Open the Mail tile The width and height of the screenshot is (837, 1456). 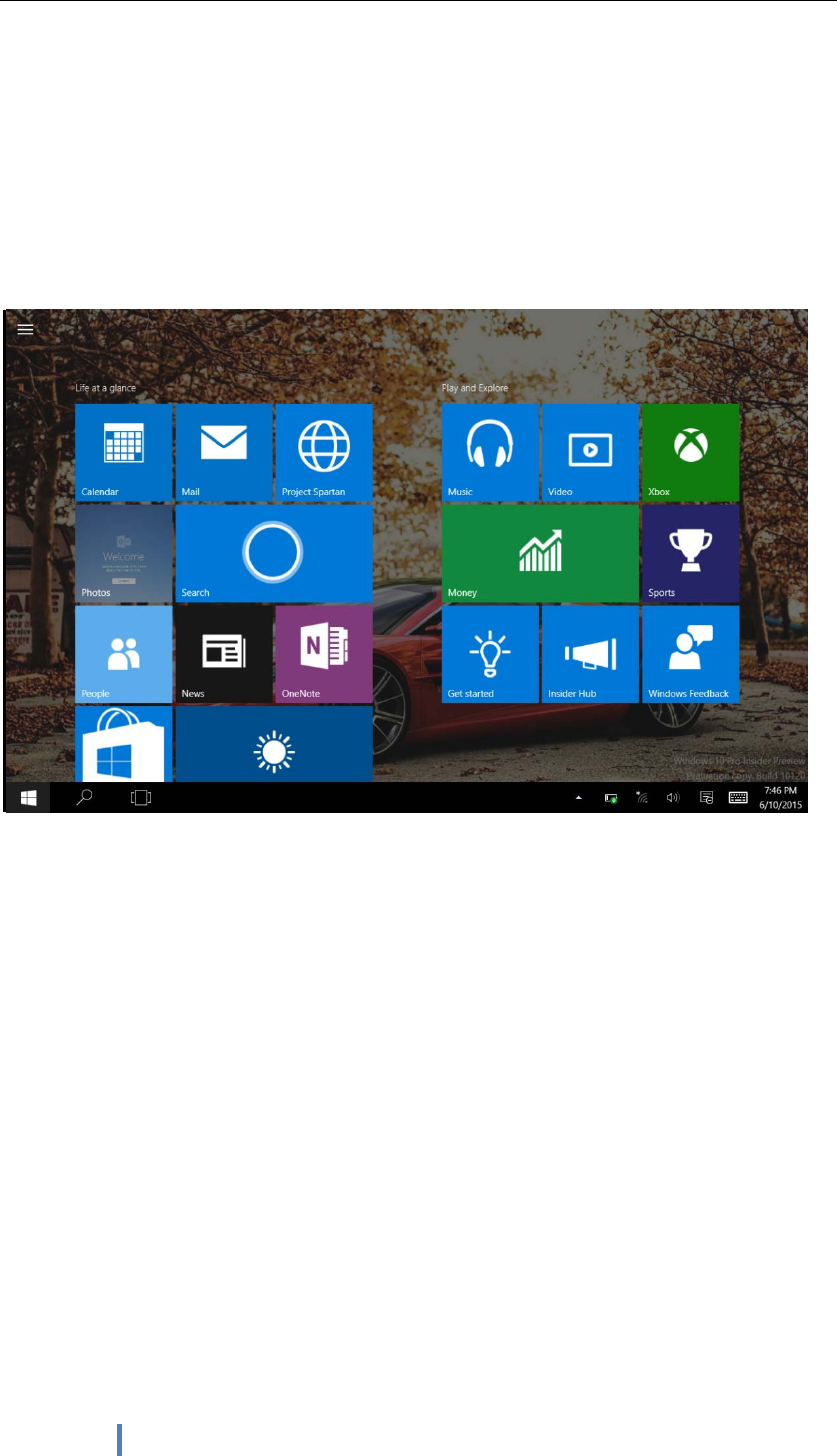(224, 452)
